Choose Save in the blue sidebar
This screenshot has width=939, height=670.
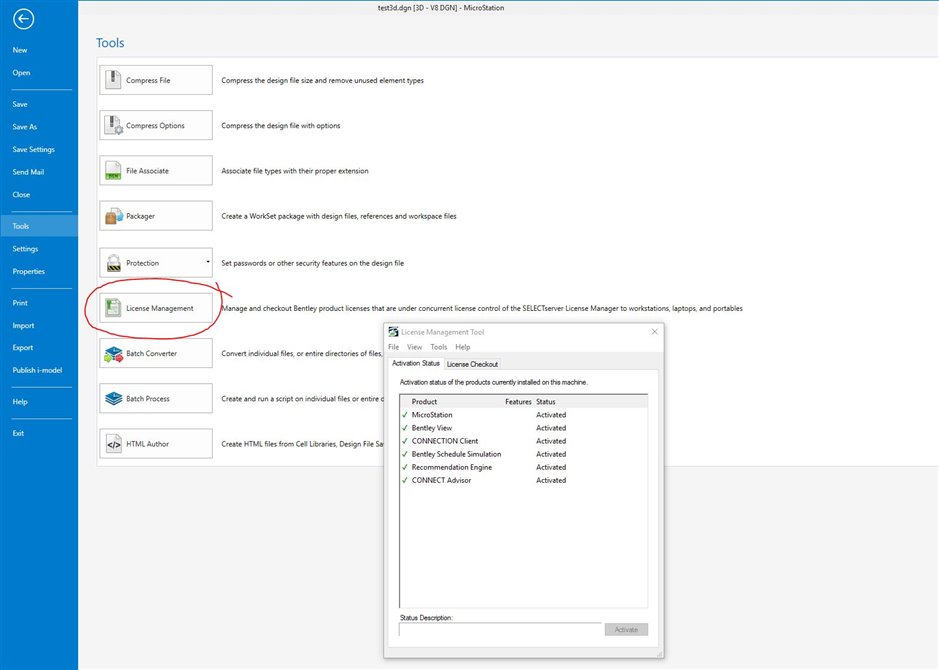20,104
